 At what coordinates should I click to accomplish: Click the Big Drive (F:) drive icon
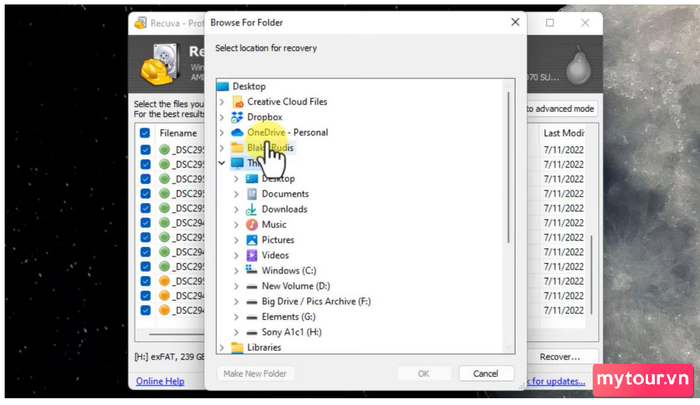coord(252,302)
